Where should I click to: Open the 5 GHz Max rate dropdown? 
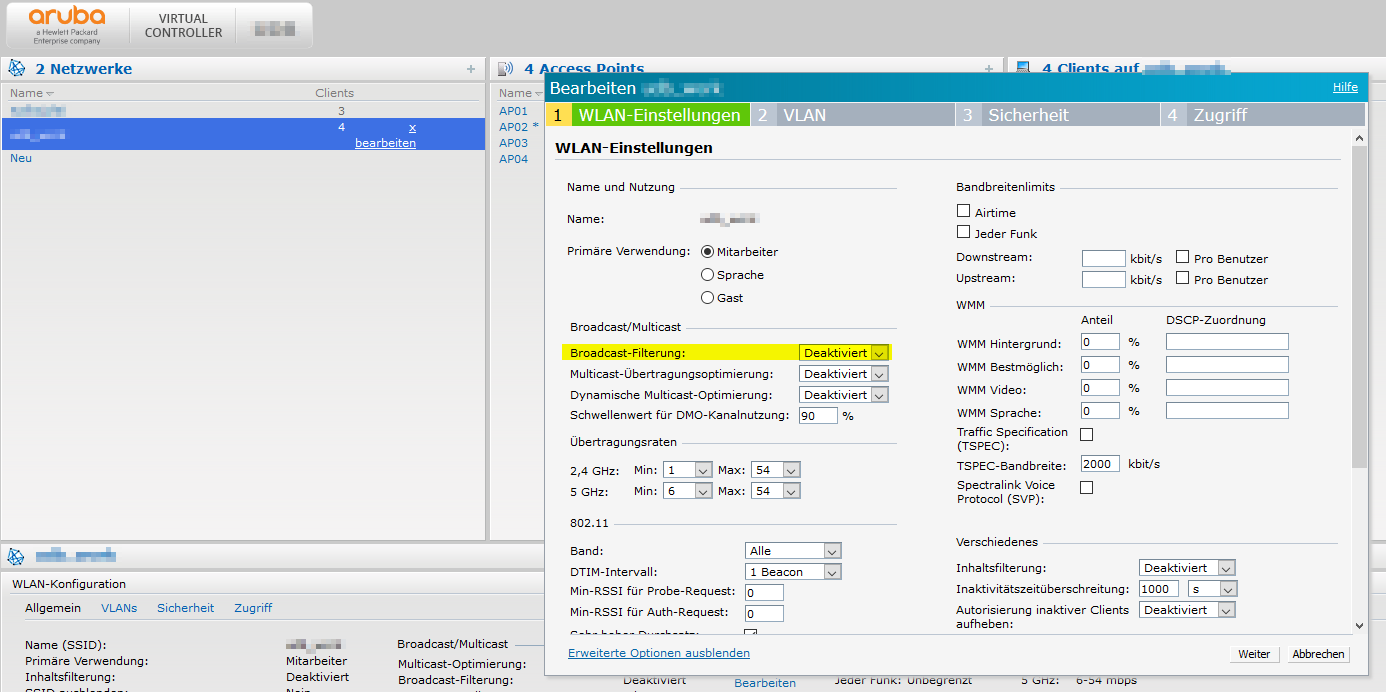click(x=777, y=491)
